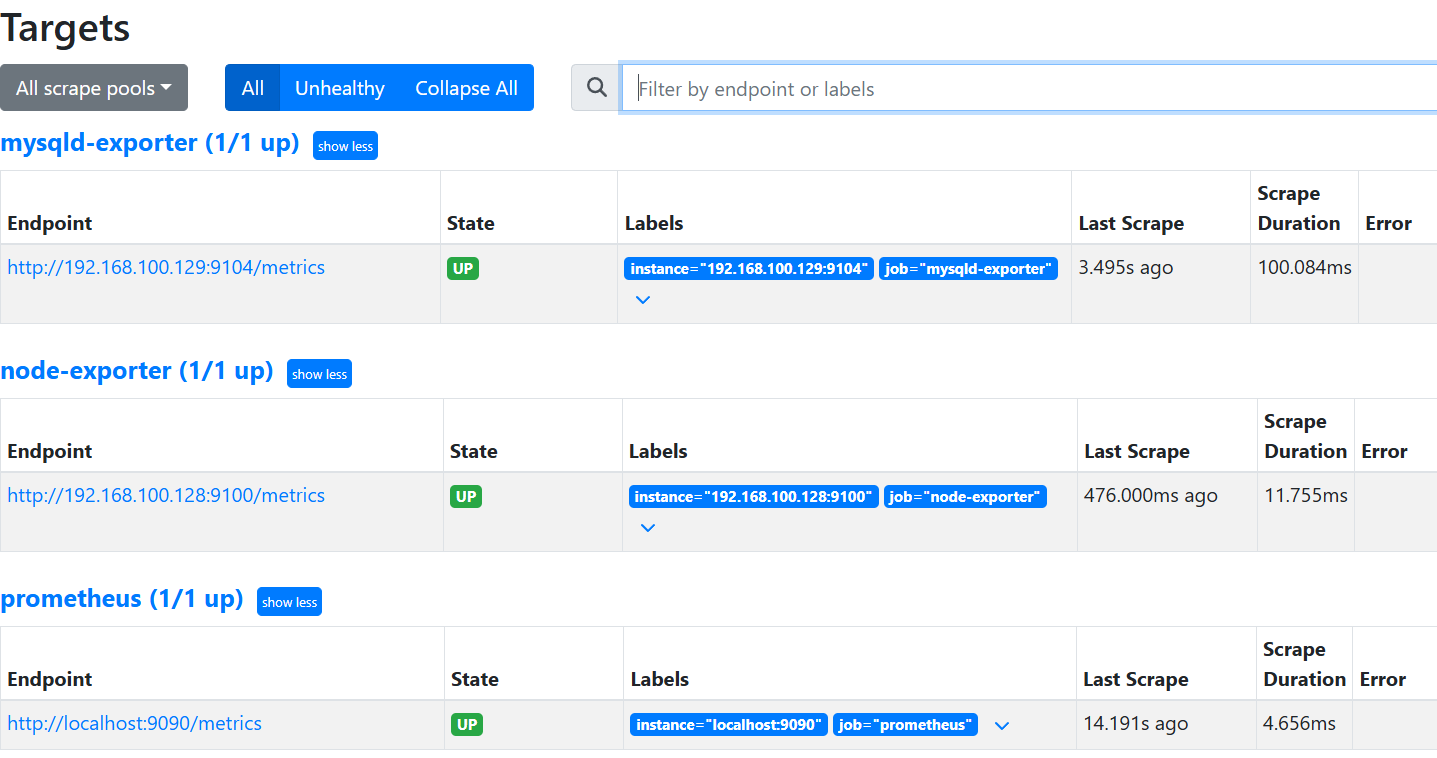Click label job="prometheus"

coord(906,724)
